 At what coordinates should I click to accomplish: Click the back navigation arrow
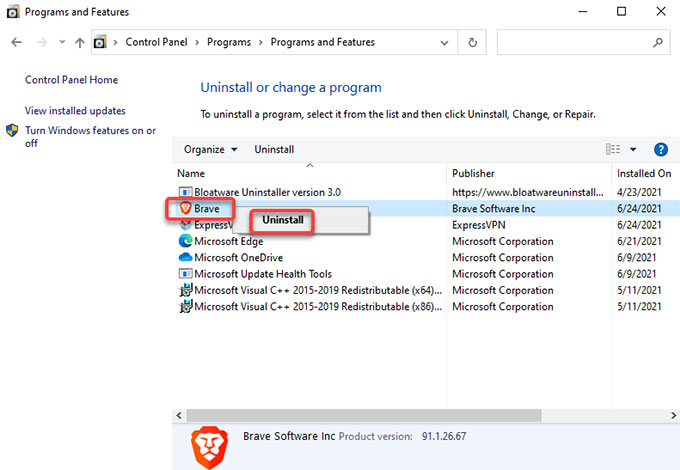click(x=16, y=42)
